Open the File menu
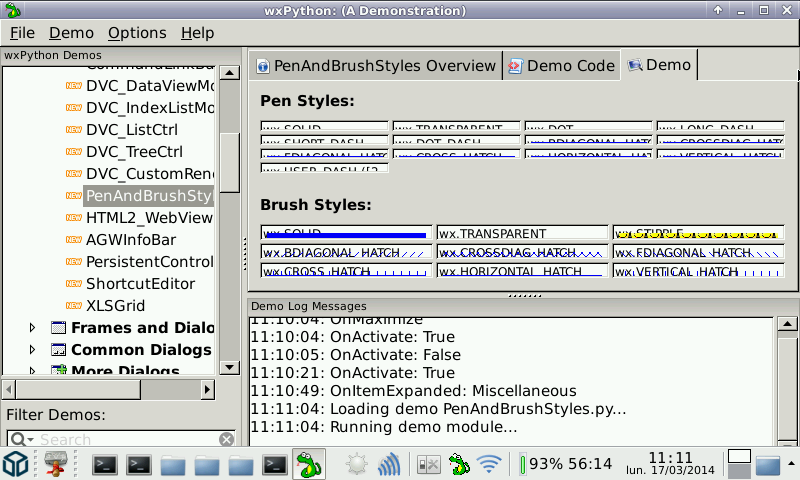Screen dimensions: 800x480 pyautogui.click(x=22, y=33)
